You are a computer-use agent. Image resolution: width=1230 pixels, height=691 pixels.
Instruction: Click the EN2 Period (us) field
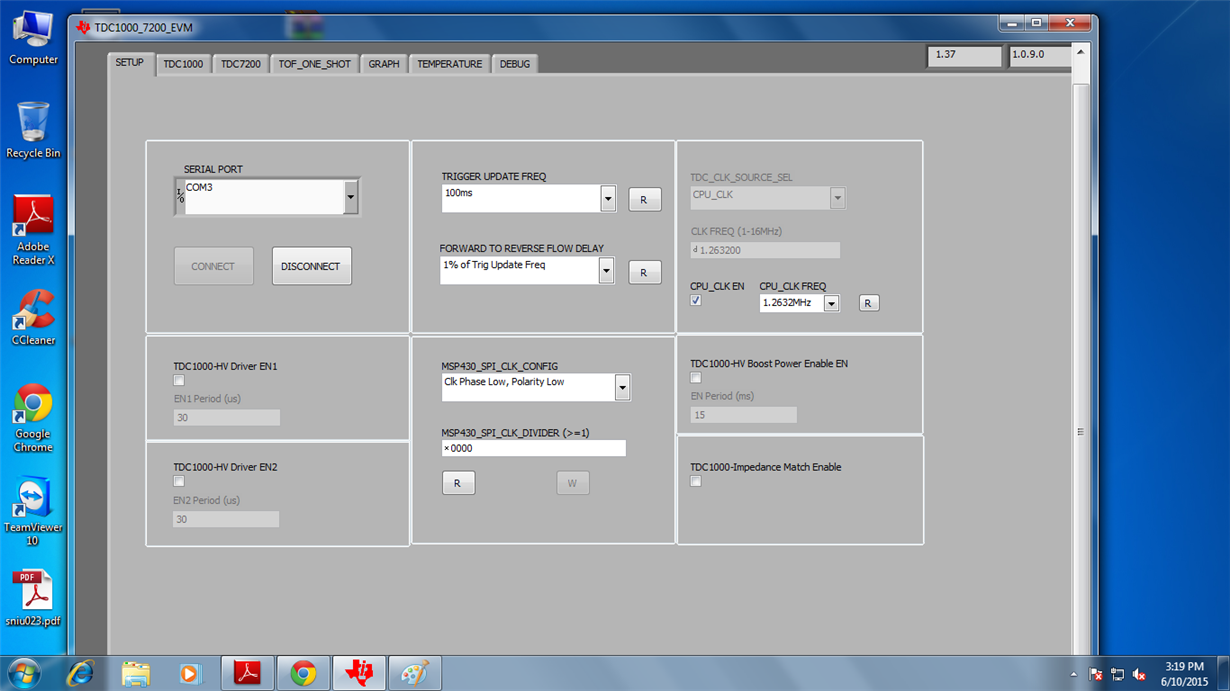click(226, 519)
